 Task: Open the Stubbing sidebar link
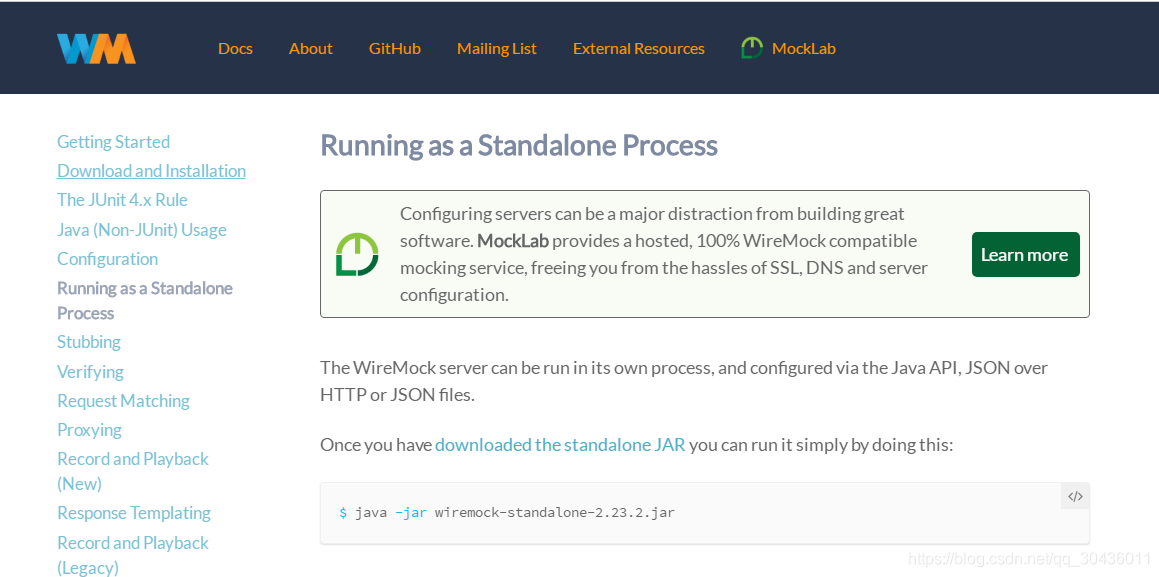[89, 342]
